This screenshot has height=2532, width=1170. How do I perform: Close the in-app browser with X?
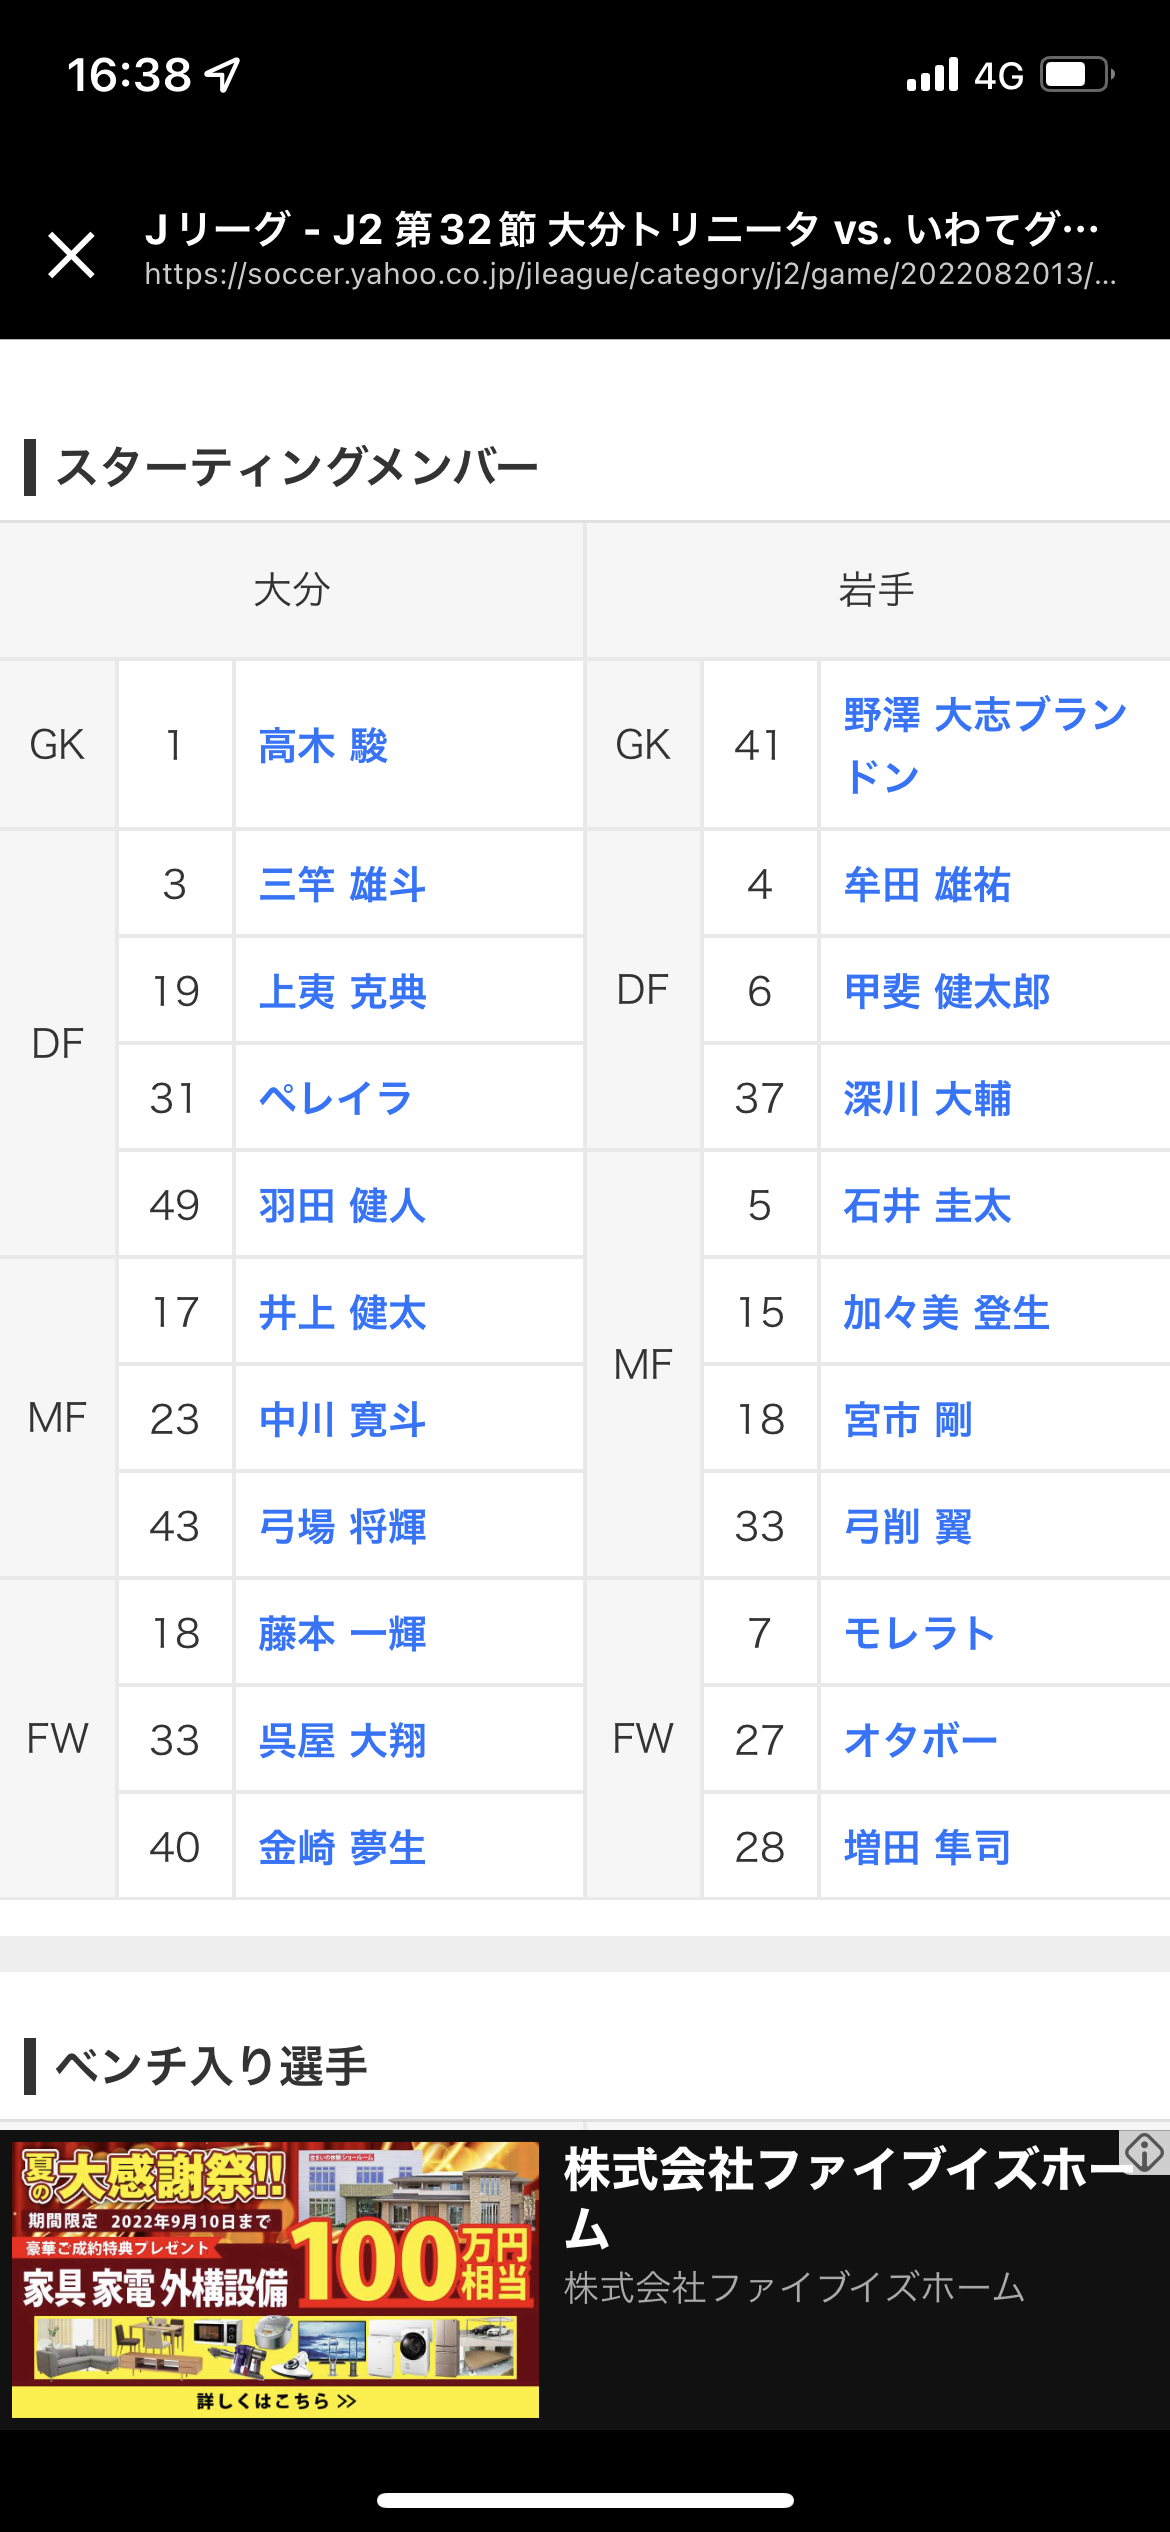pos(72,254)
